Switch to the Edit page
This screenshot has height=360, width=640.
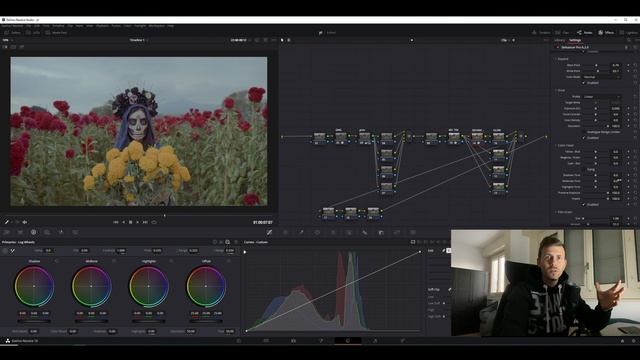click(293, 340)
